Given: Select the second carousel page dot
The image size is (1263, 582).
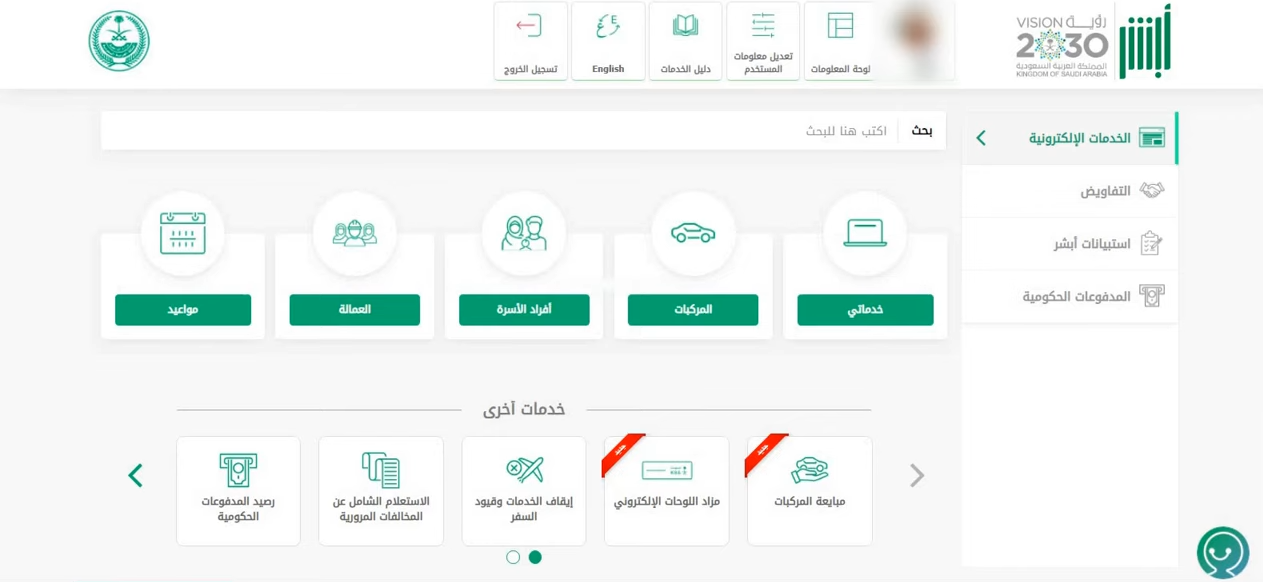Looking at the screenshot, I should [513, 557].
